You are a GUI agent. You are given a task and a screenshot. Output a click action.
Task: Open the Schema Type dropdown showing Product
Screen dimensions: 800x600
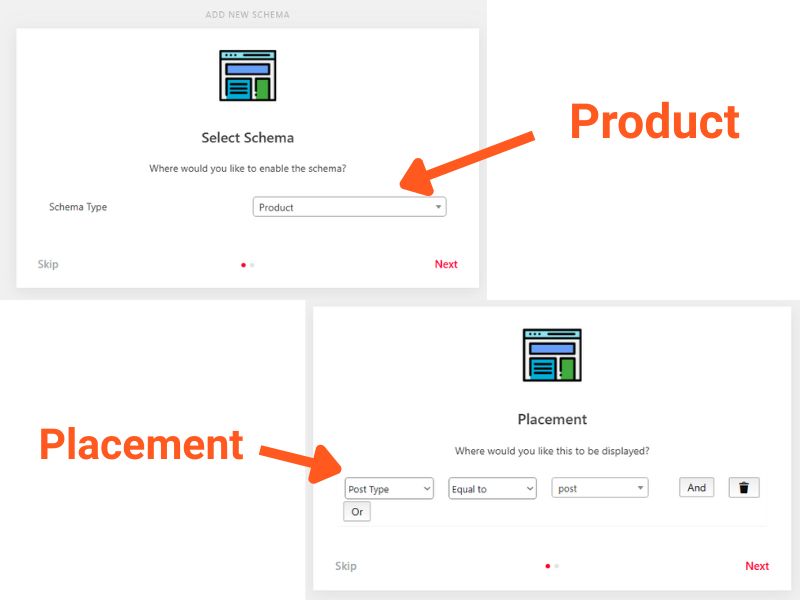click(348, 206)
